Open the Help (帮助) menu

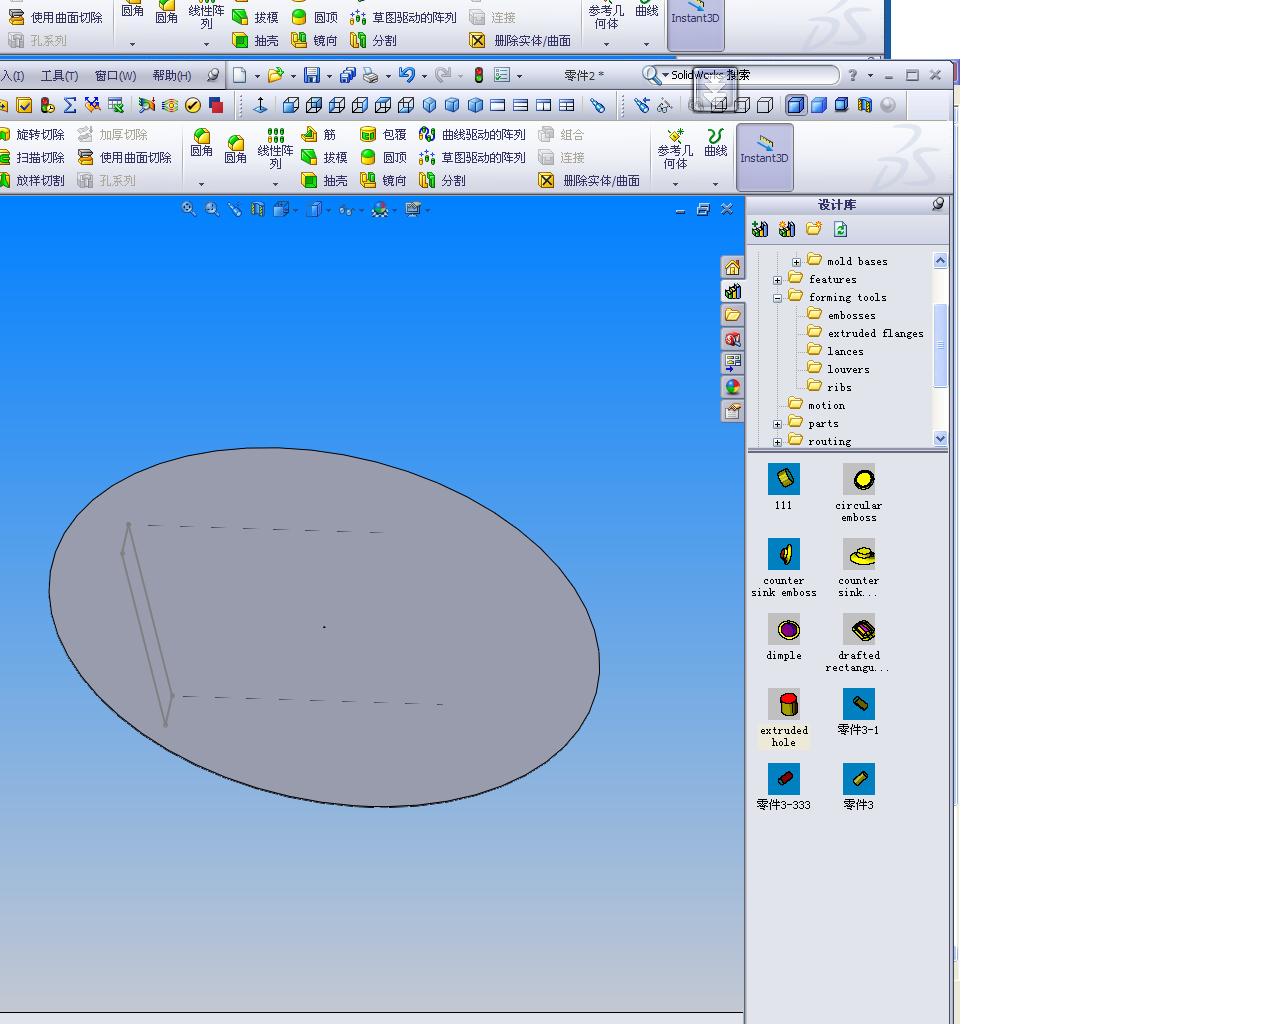(x=172, y=76)
